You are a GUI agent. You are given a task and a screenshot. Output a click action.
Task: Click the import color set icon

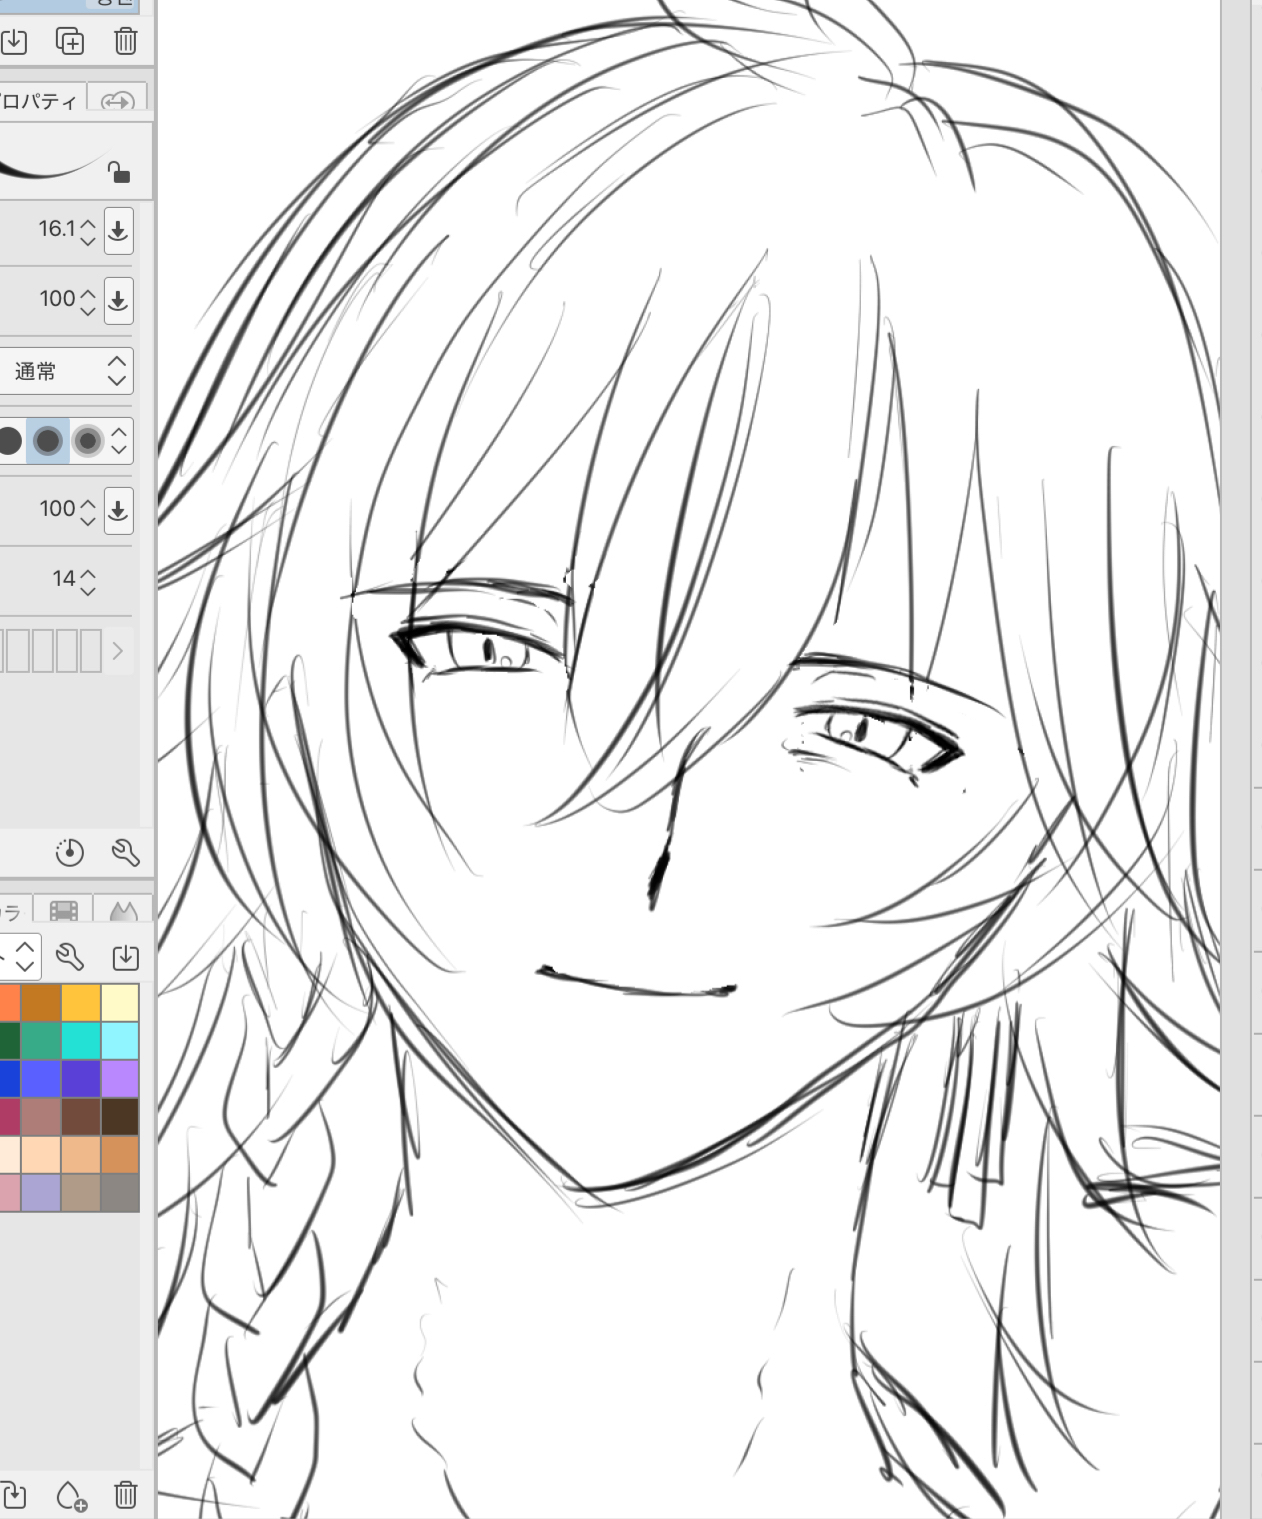(125, 957)
